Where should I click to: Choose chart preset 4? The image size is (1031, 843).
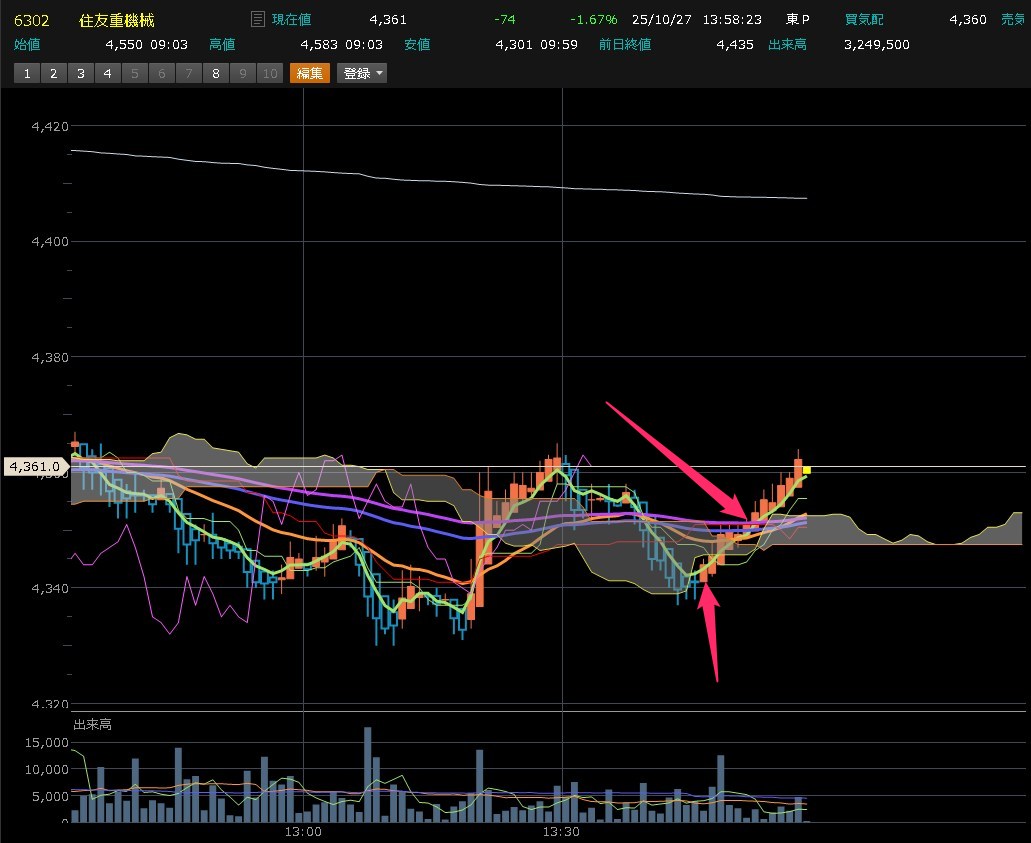(107, 73)
